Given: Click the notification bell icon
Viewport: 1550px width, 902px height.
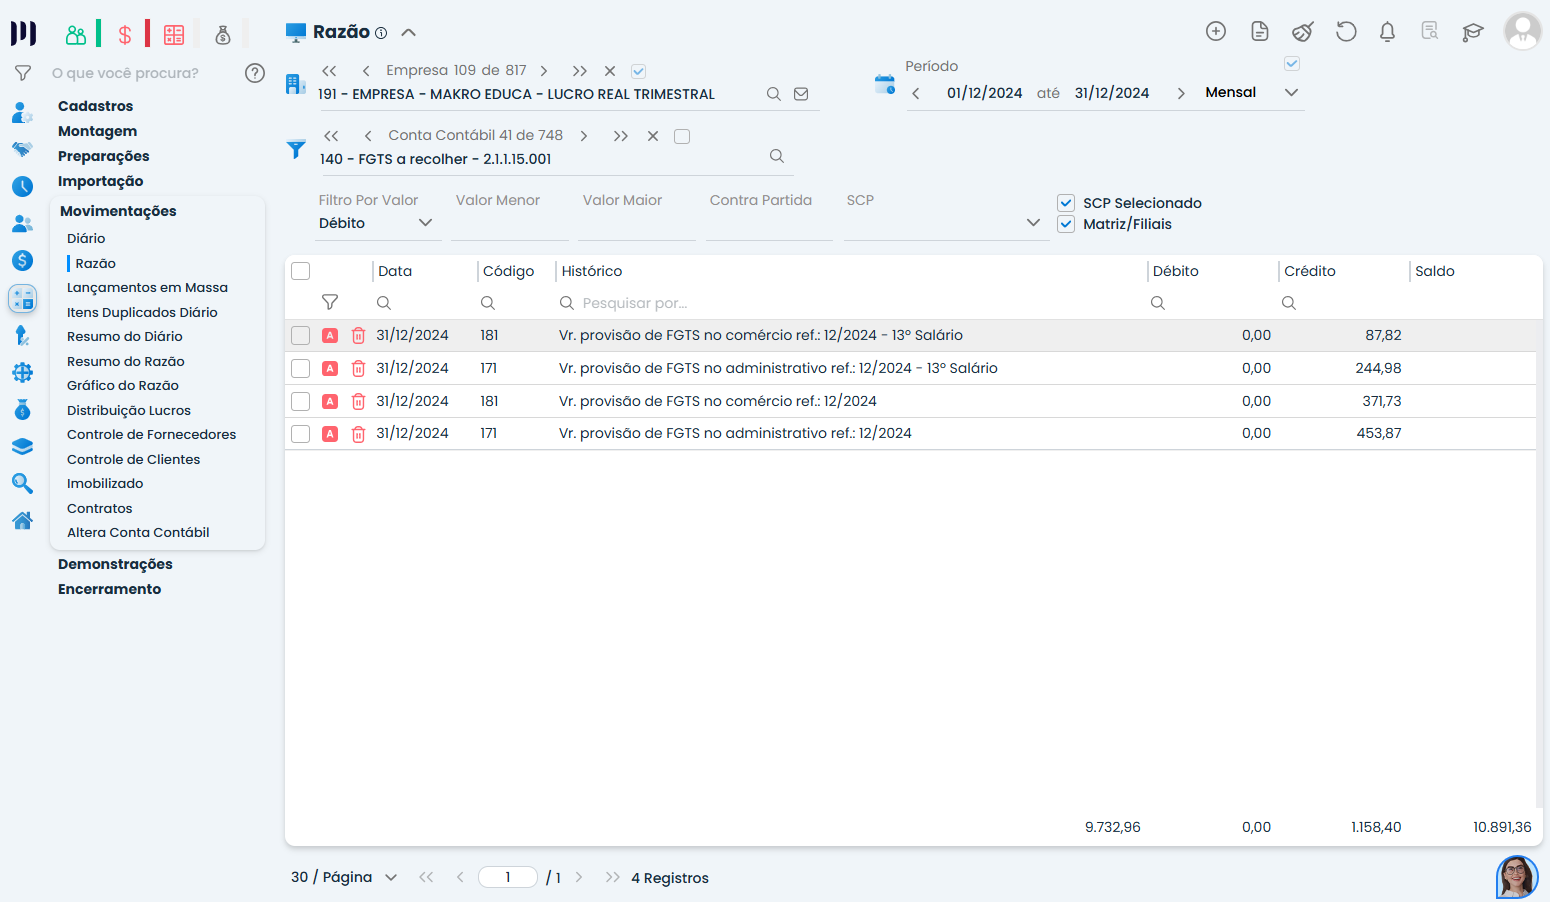Looking at the screenshot, I should coord(1387,32).
